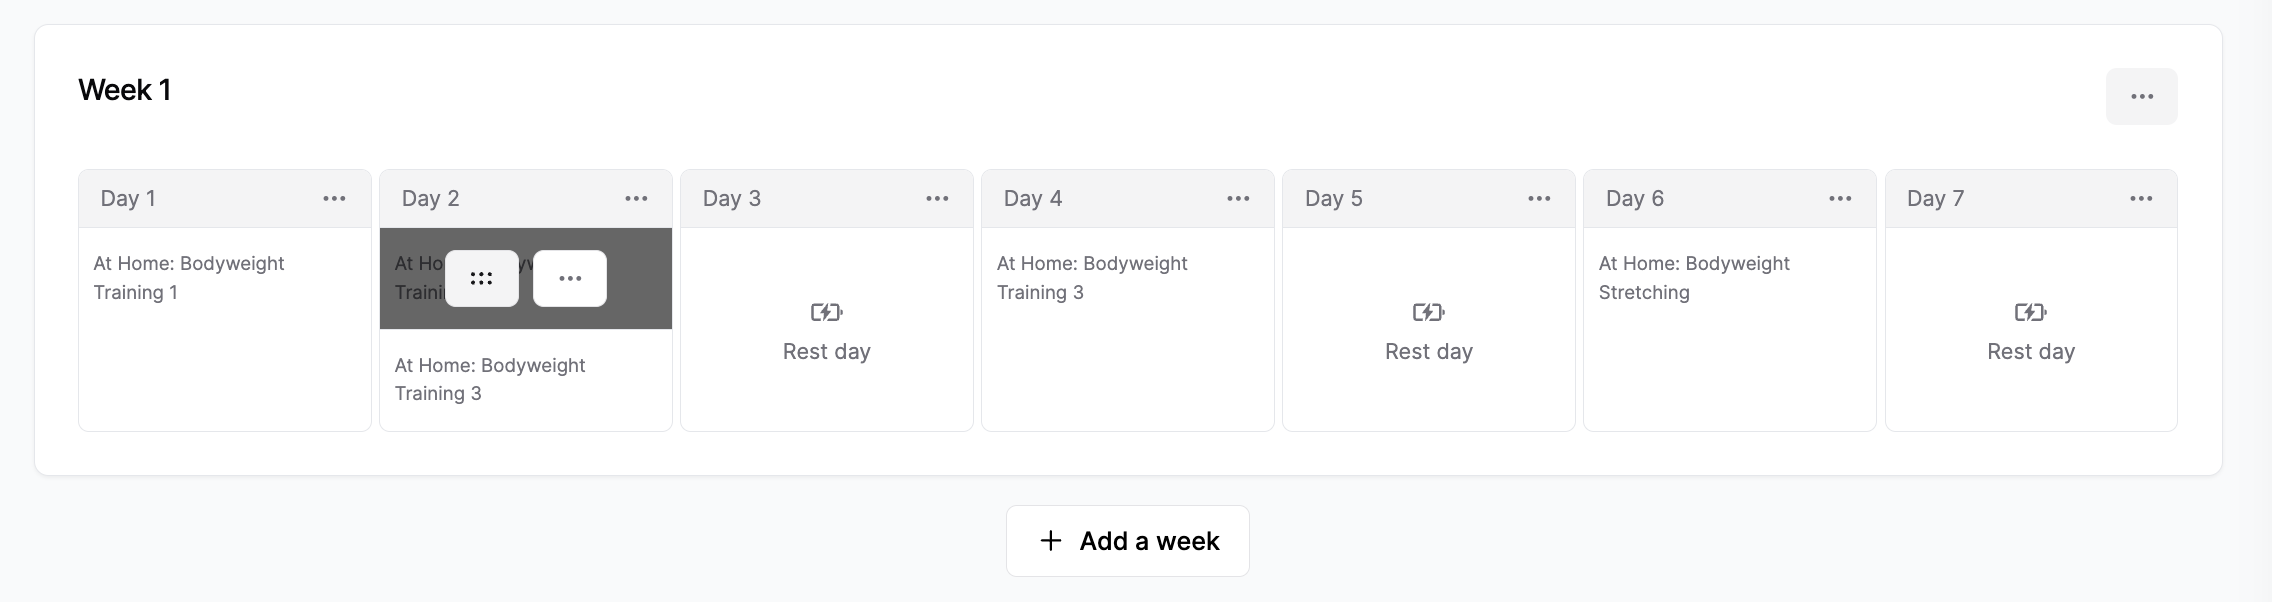Open the Week 1 options menu

click(2141, 97)
